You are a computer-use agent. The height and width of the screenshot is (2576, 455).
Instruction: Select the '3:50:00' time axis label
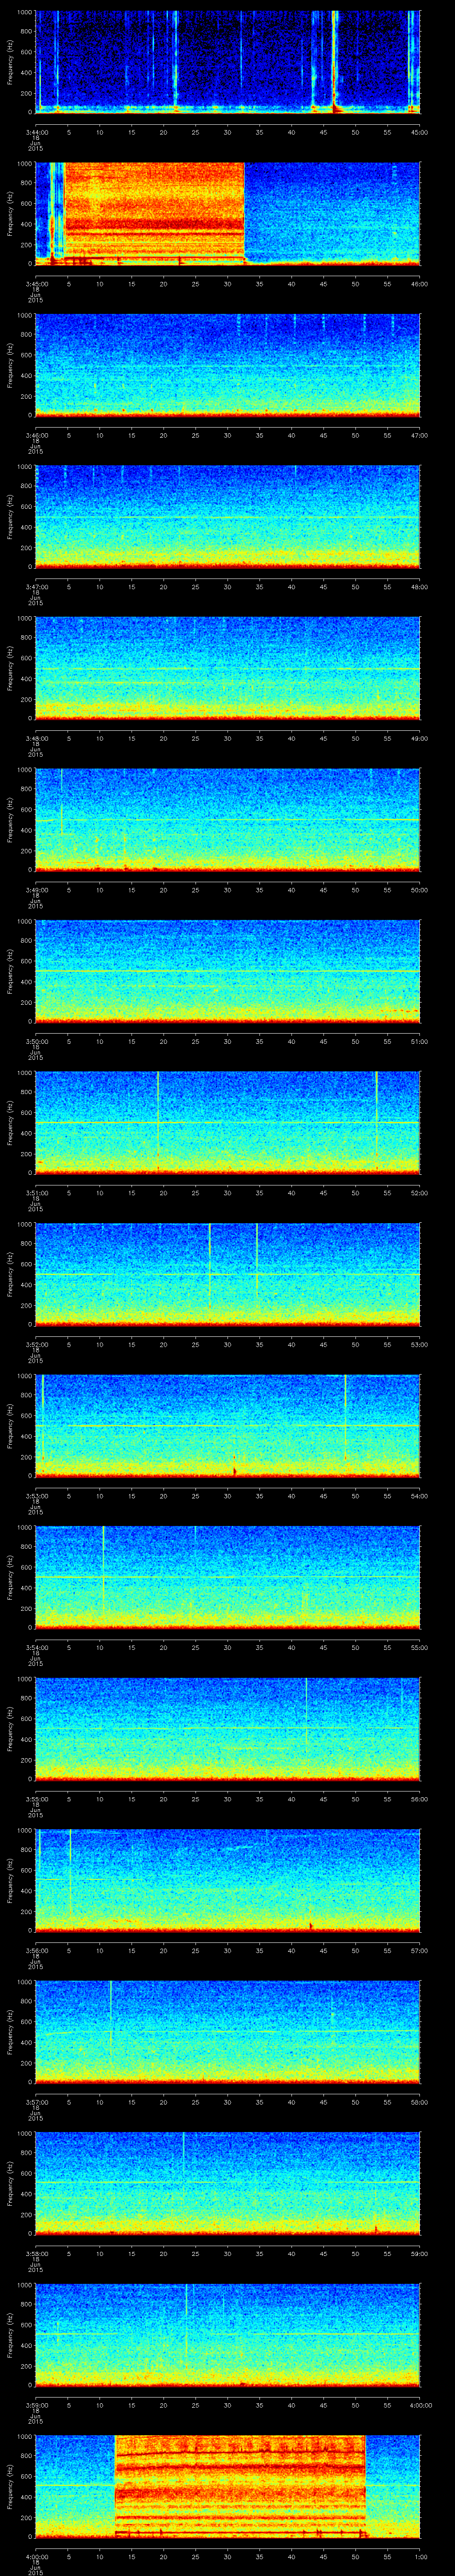coord(37,1041)
